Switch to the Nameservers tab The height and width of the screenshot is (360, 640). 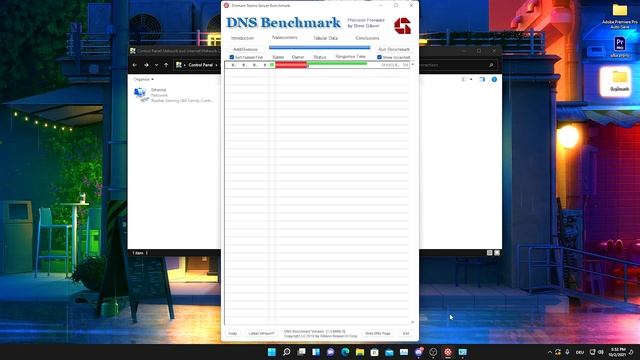[x=284, y=38]
